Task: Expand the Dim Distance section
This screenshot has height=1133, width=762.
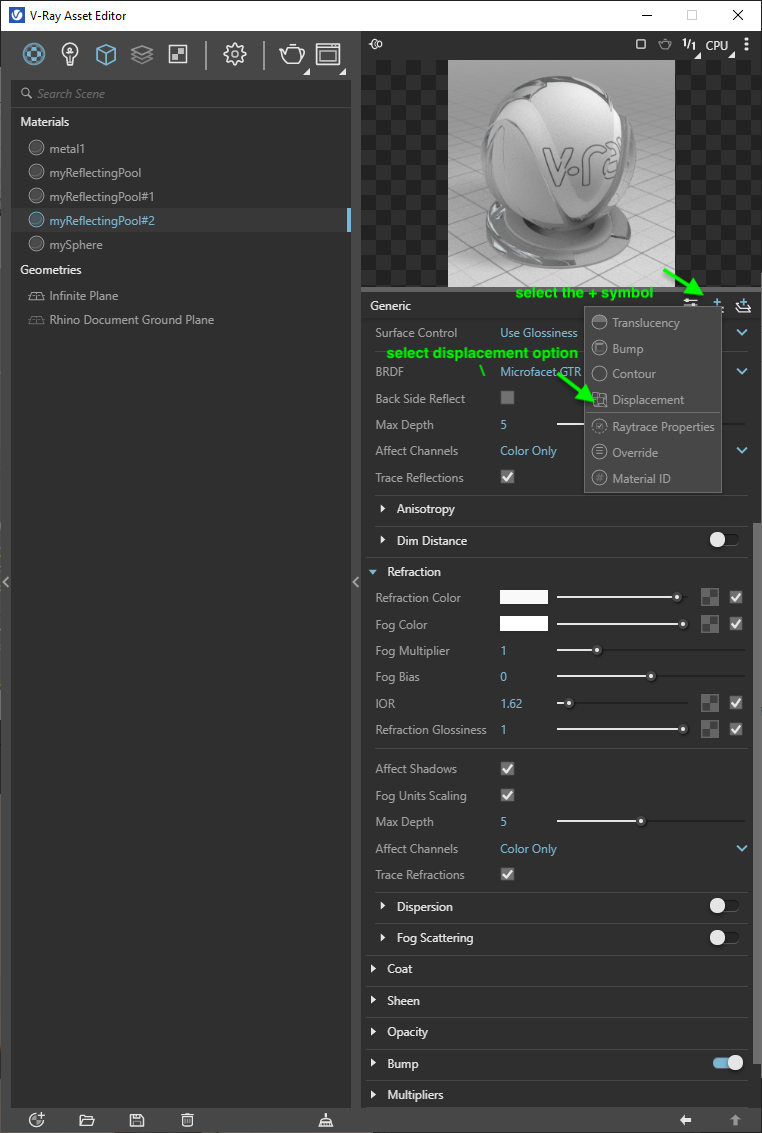Action: (x=383, y=540)
